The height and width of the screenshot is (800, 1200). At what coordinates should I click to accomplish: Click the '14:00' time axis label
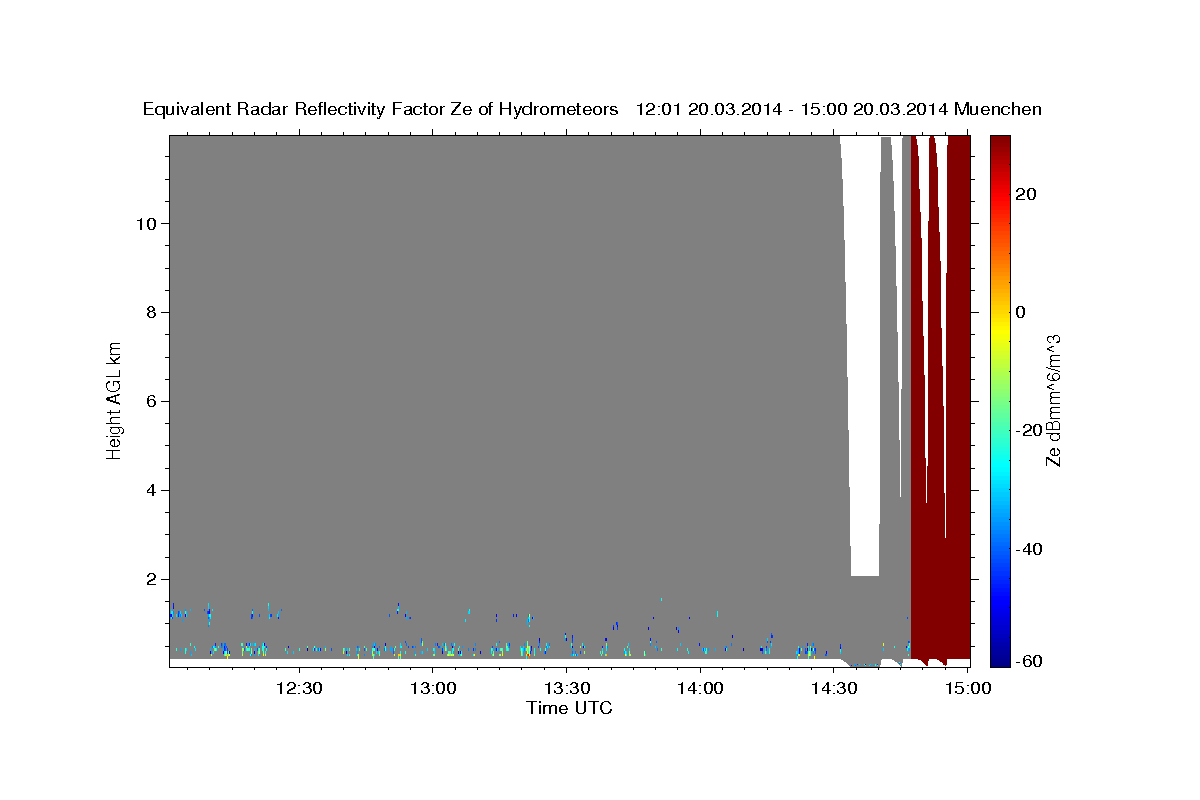click(700, 688)
